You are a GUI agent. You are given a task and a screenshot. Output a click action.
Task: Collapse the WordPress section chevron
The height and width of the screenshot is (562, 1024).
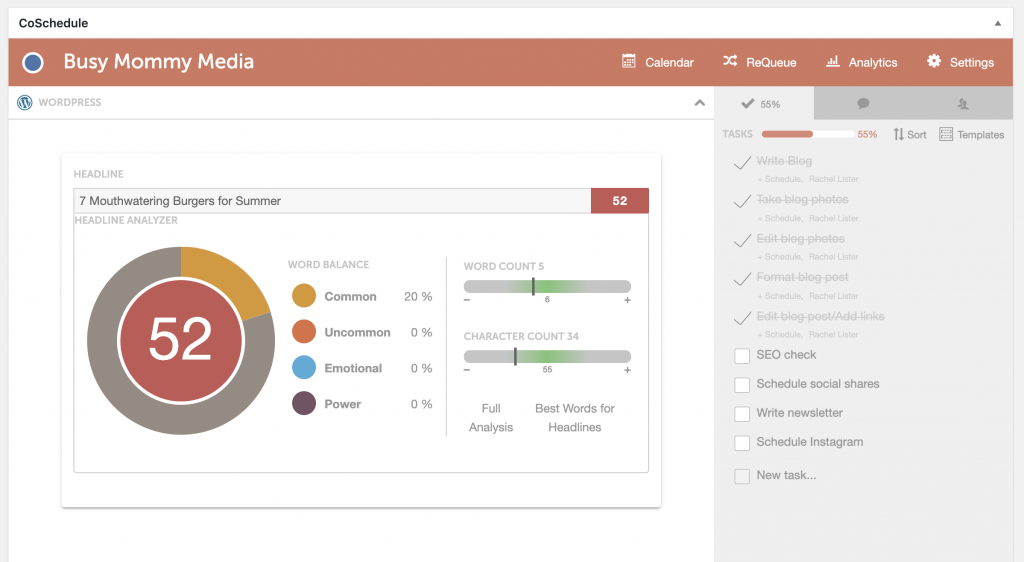[700, 102]
